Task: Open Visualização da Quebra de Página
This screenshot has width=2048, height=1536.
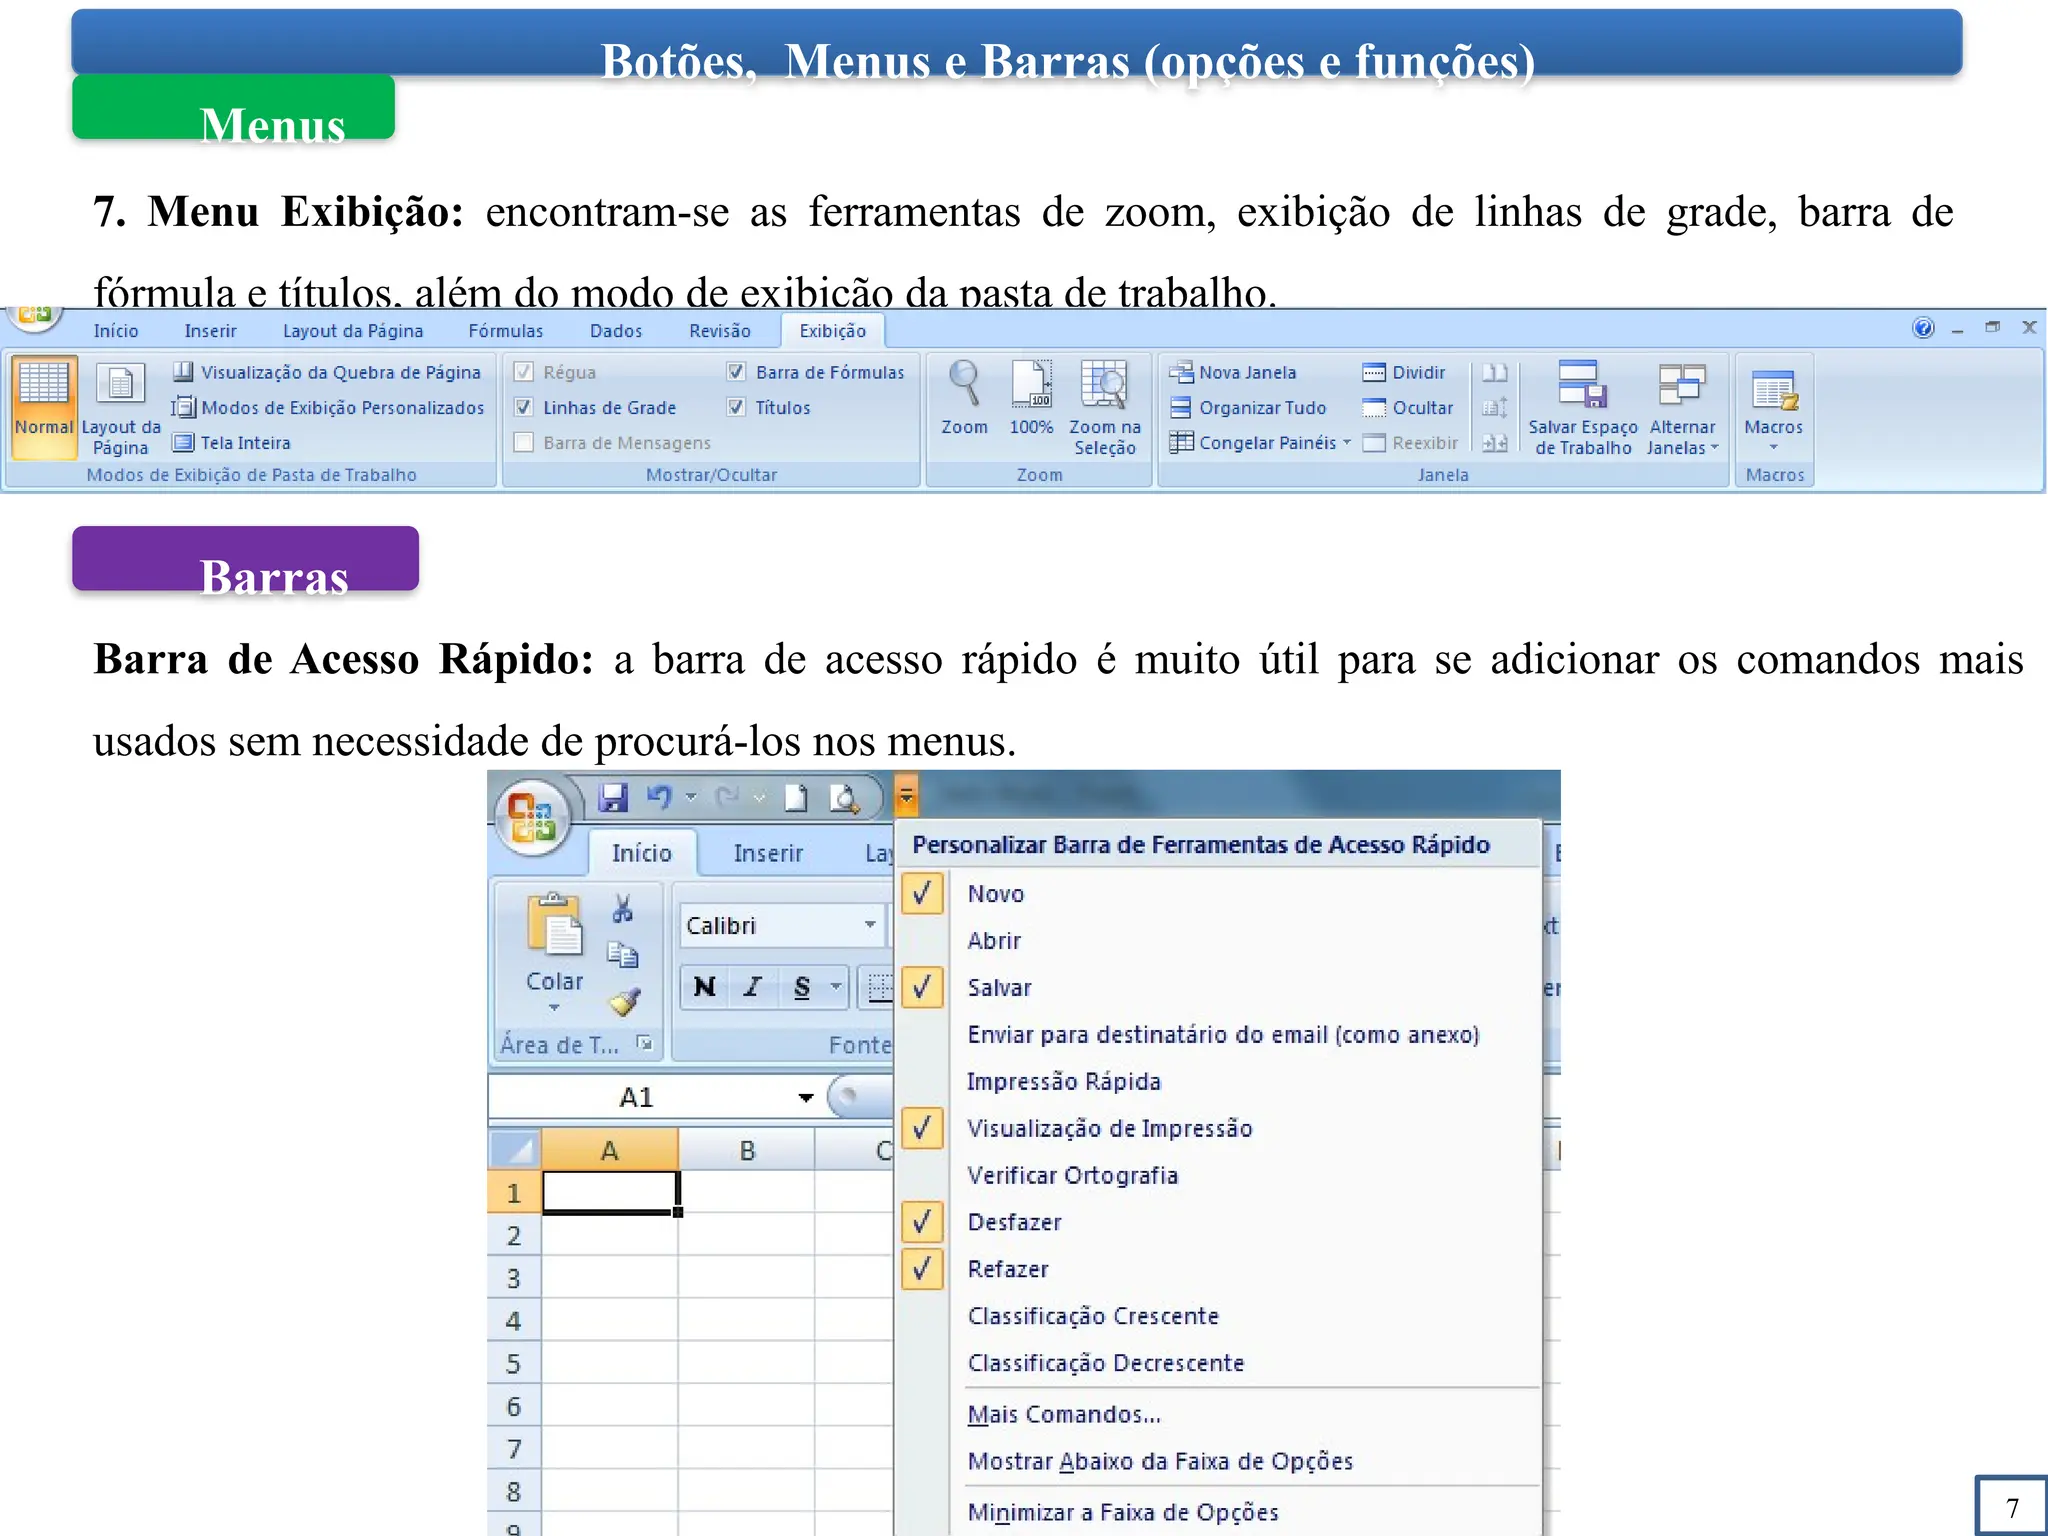Action: 327,372
